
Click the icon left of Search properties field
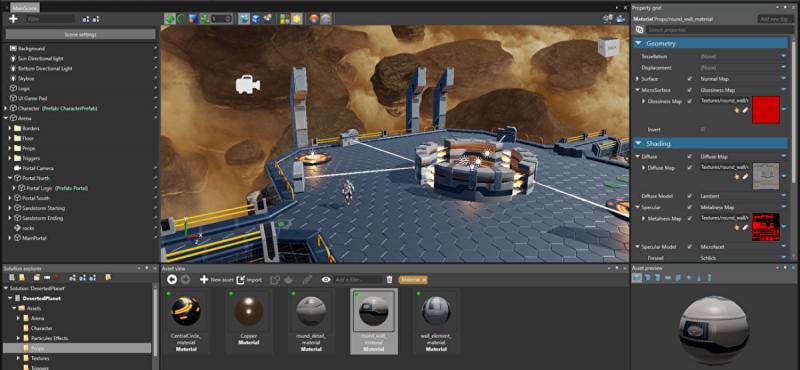(639, 30)
